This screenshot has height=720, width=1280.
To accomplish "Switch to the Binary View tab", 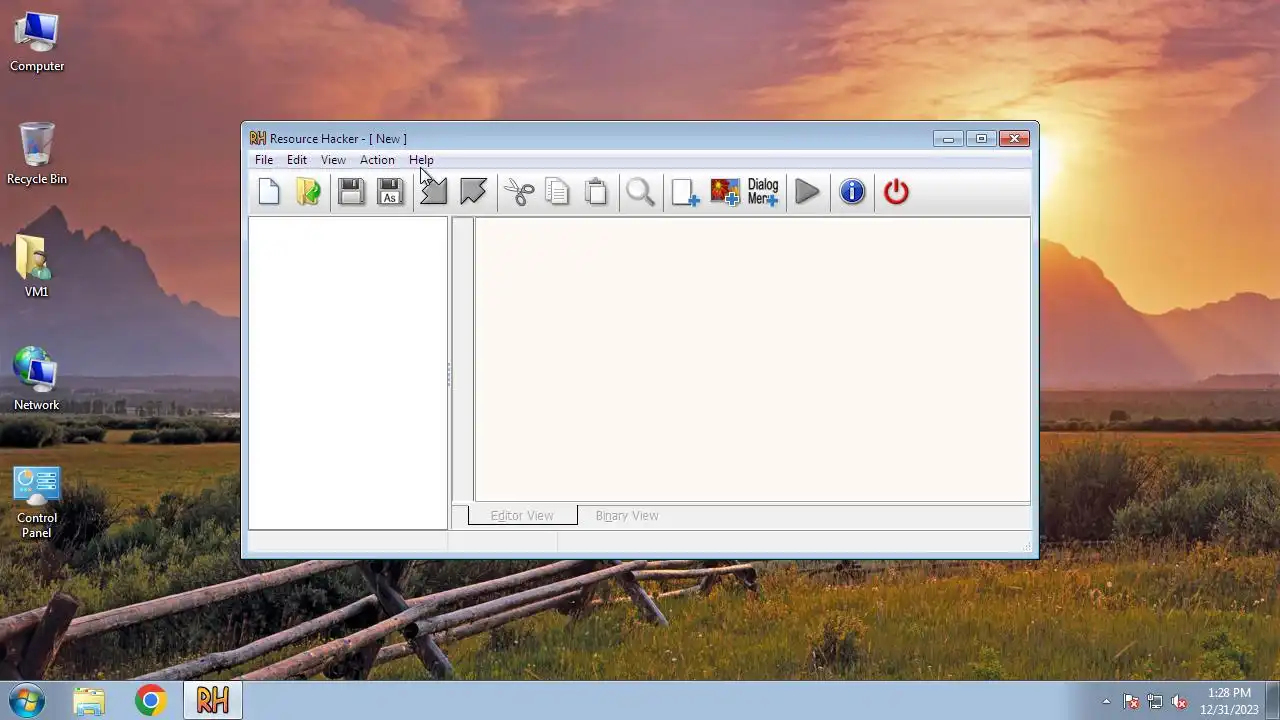I will 627,516.
